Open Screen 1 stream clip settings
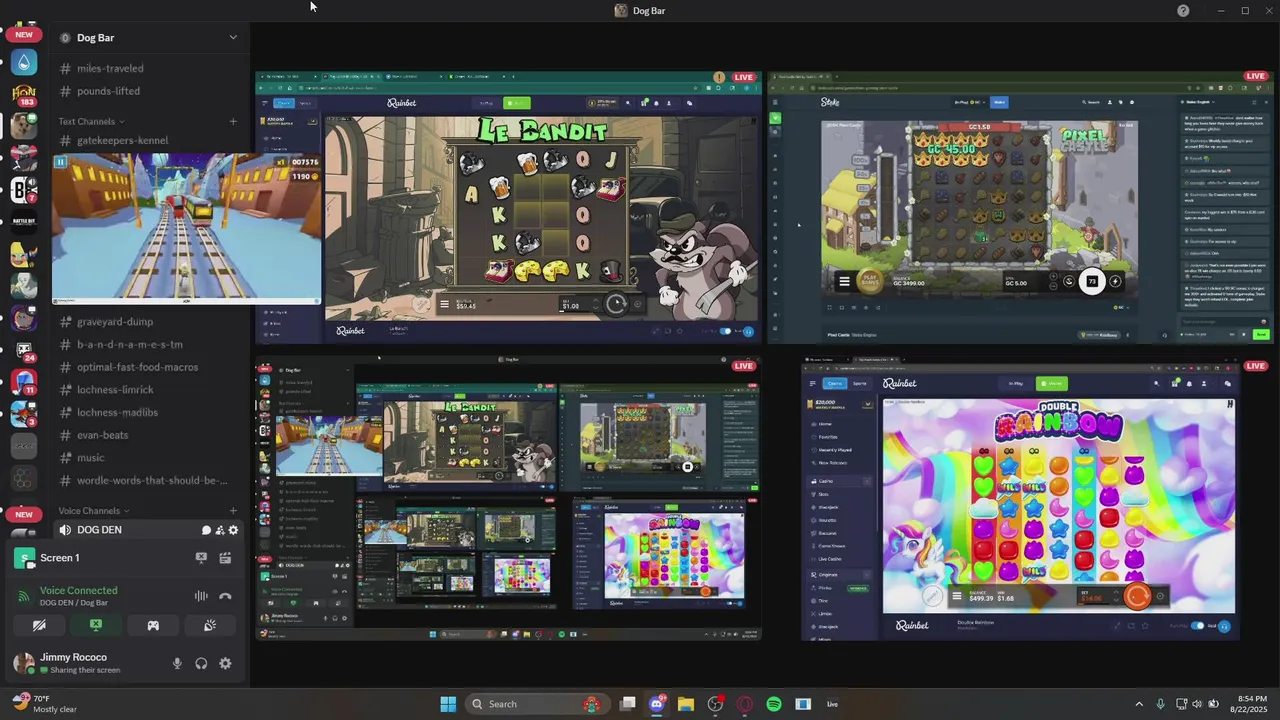 pyautogui.click(x=225, y=558)
